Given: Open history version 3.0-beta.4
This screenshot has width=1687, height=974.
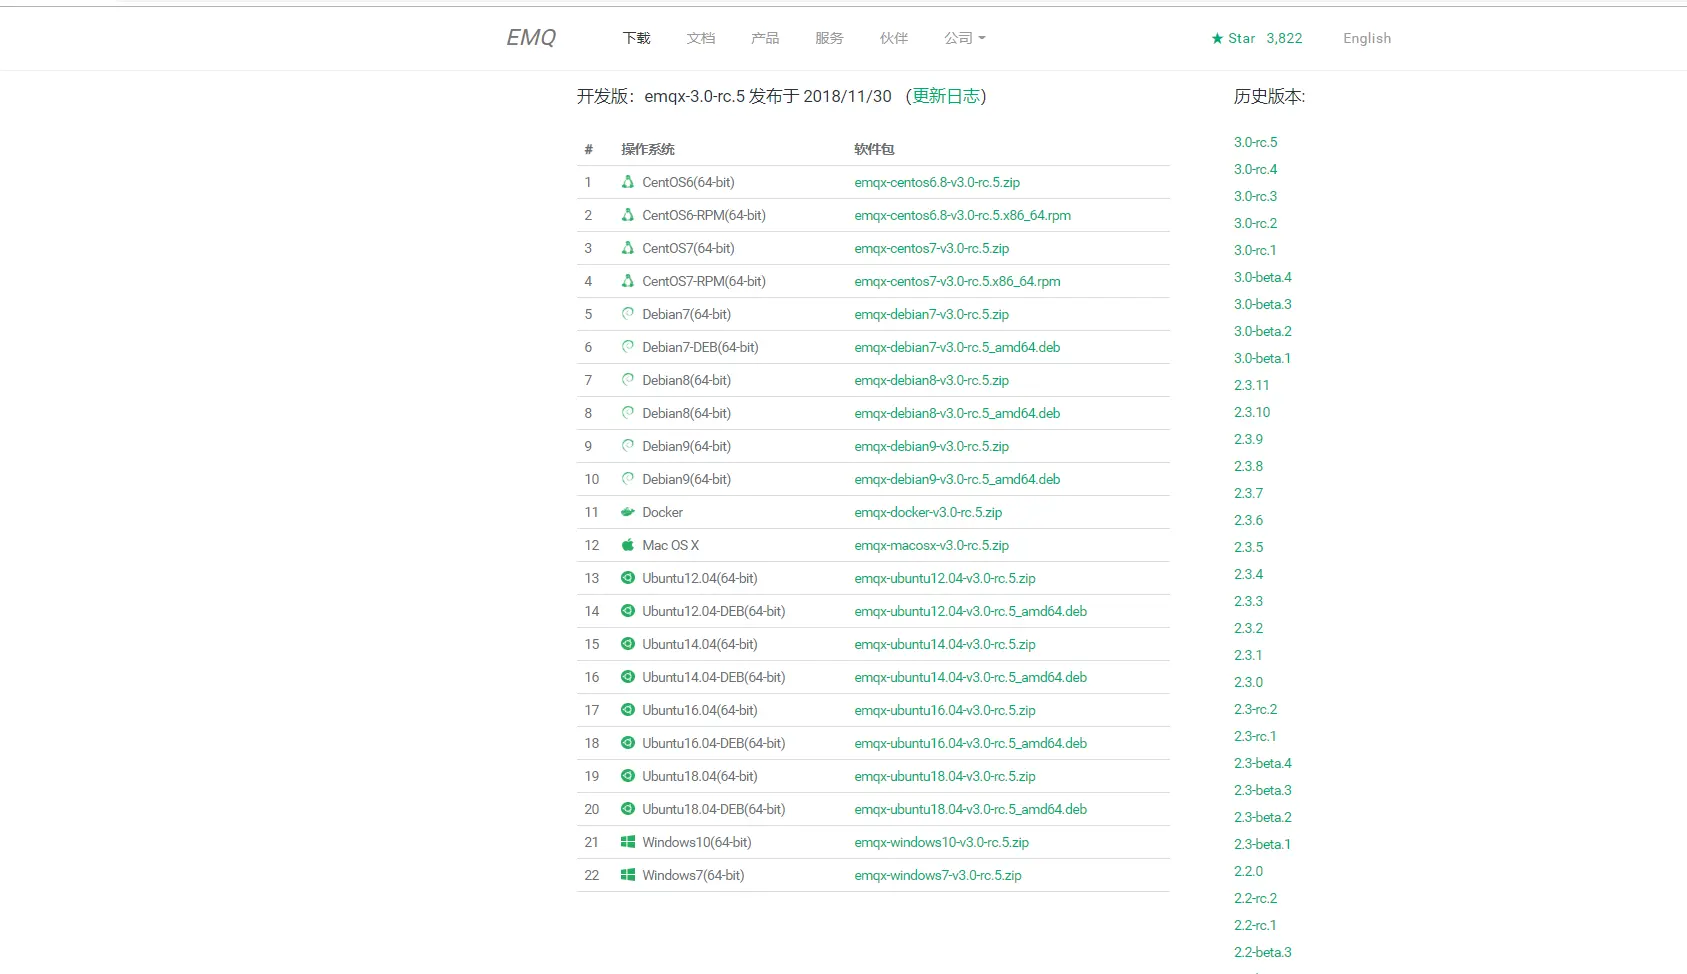Looking at the screenshot, I should point(1263,277).
